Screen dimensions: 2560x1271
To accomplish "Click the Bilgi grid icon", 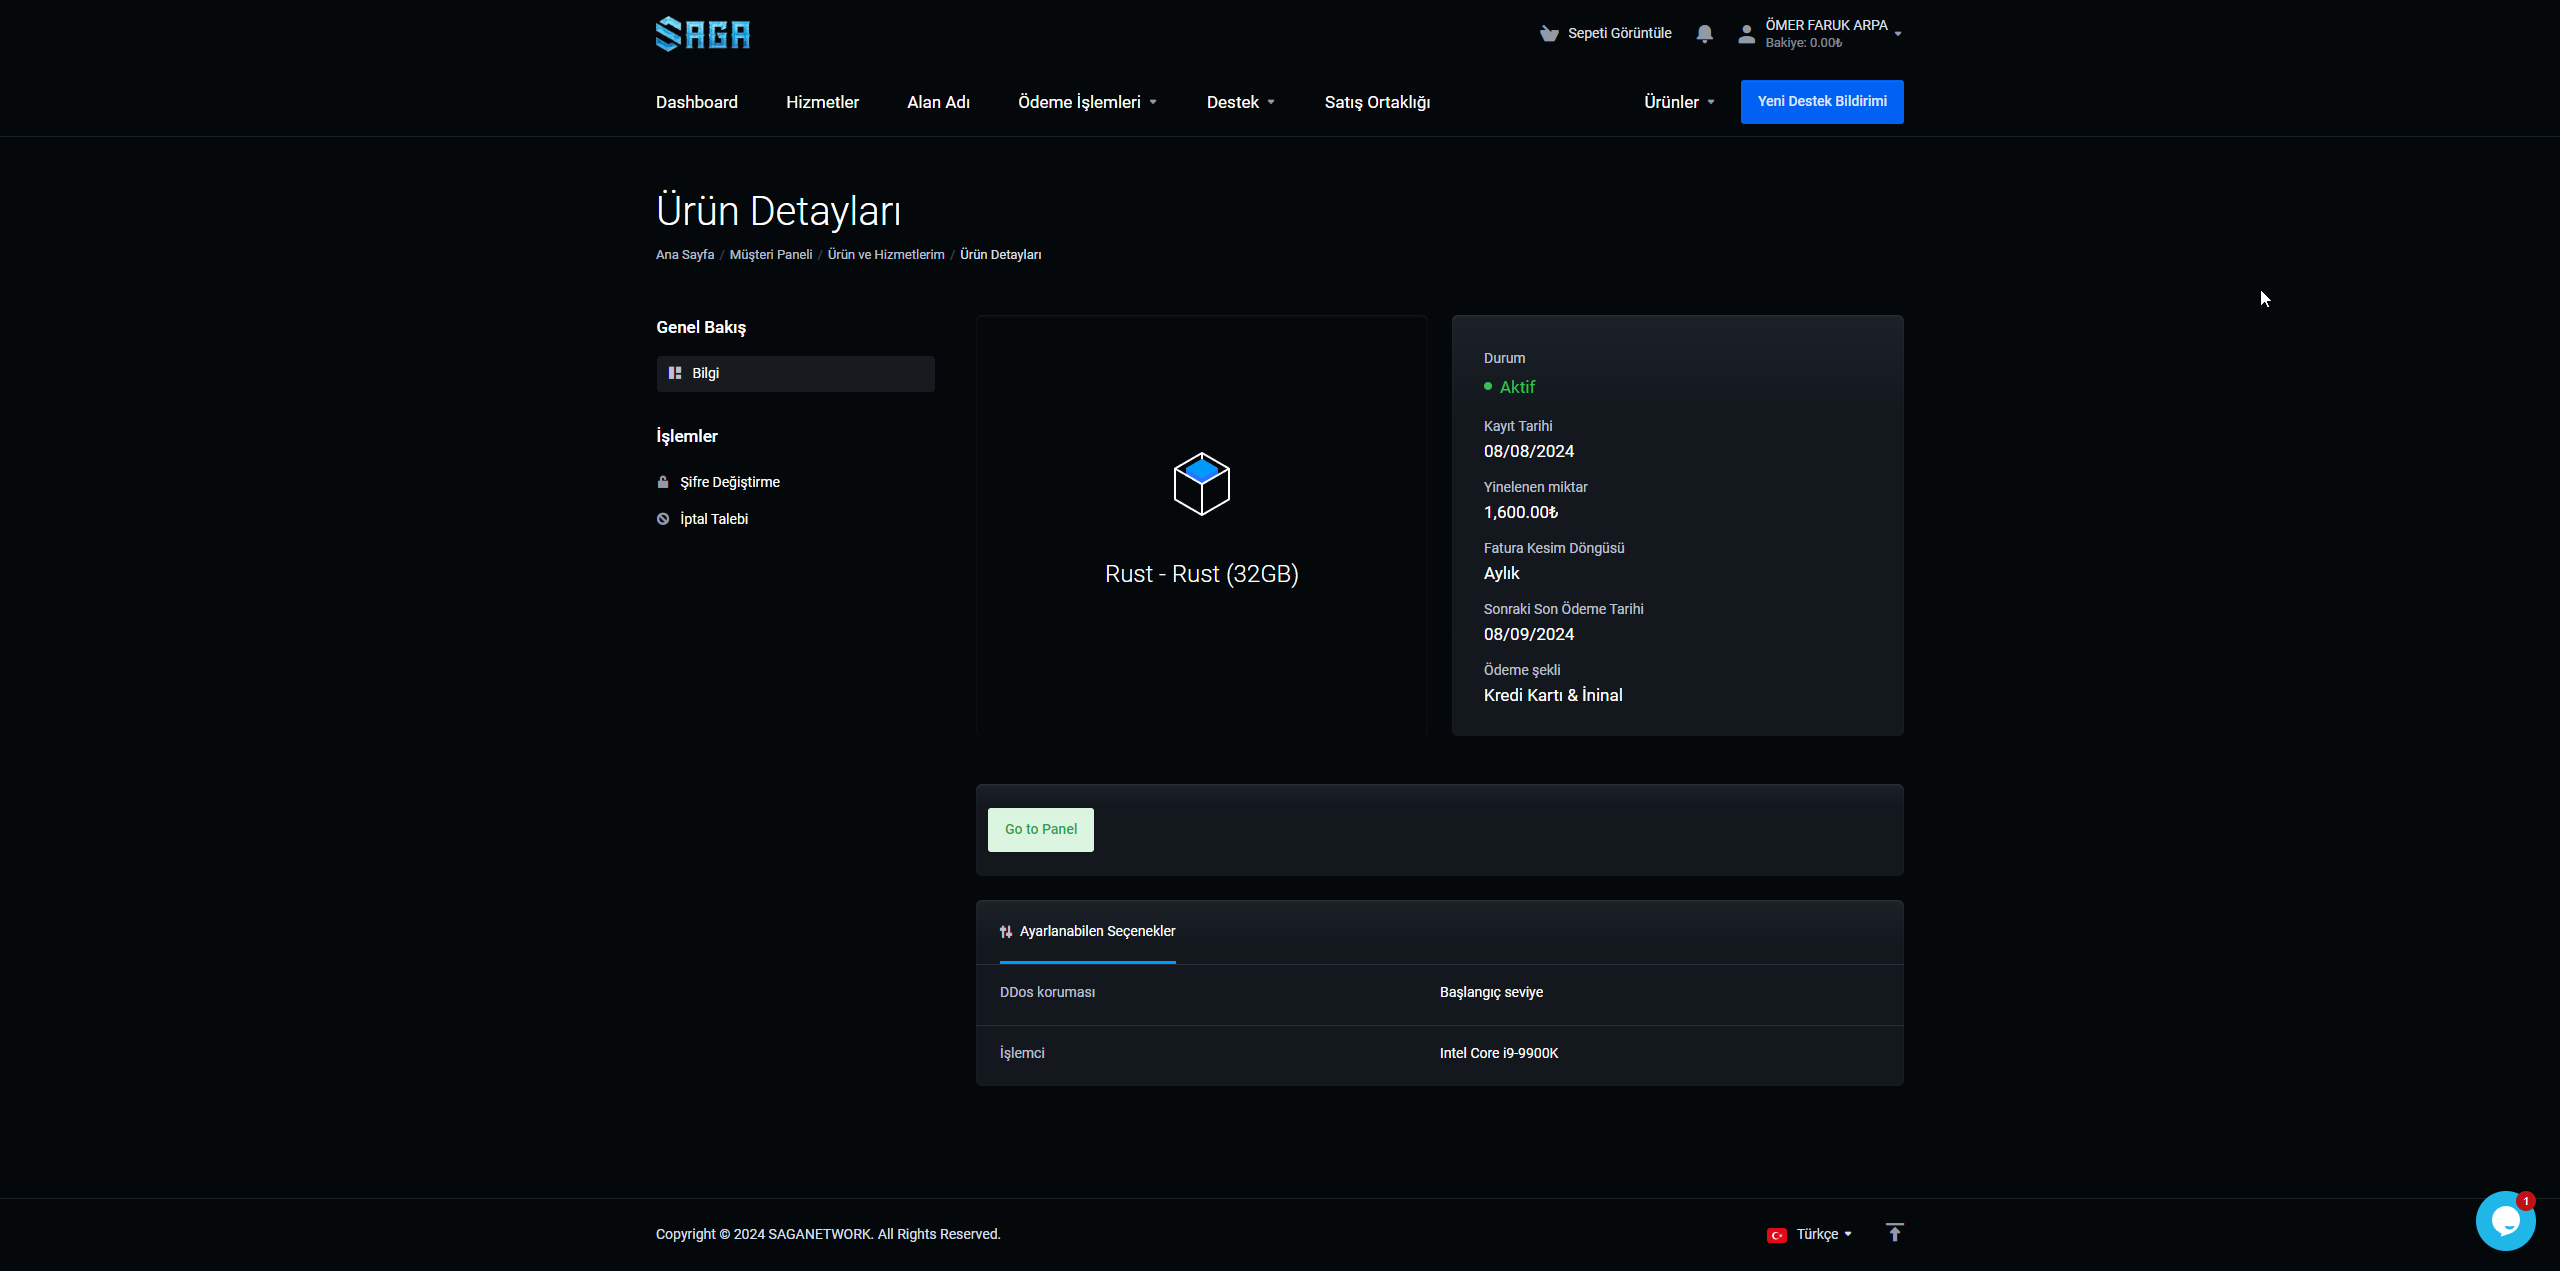I will [675, 373].
